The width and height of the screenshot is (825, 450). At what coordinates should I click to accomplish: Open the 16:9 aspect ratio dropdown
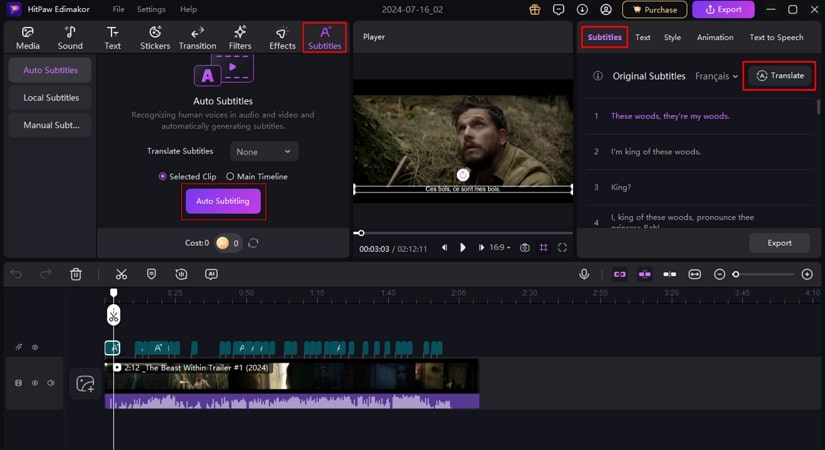tap(500, 247)
